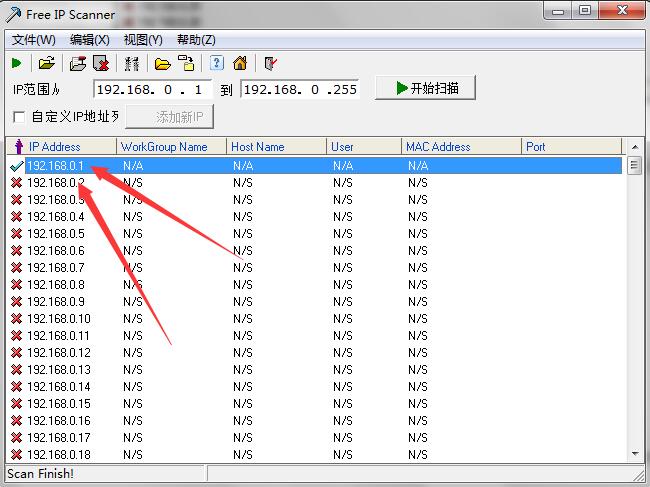Open the 文件(W) menu
The width and height of the screenshot is (650, 487).
click(x=33, y=40)
